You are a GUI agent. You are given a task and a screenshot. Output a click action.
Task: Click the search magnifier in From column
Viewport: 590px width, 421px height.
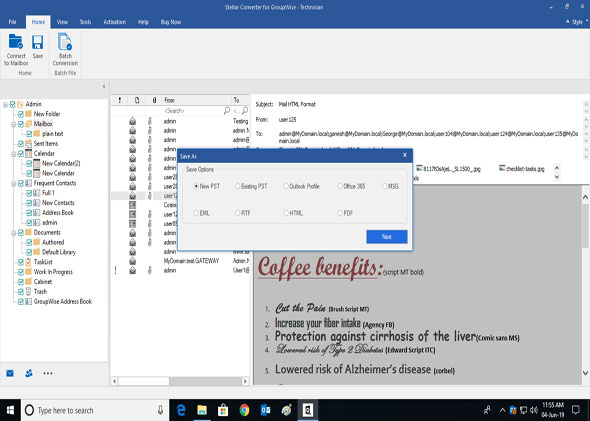[227, 111]
